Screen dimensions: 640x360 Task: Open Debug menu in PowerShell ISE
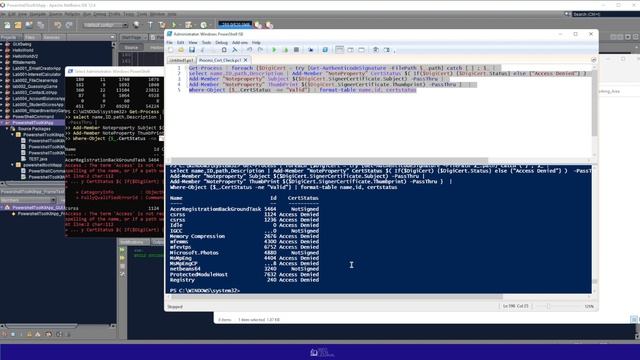(x=221, y=42)
